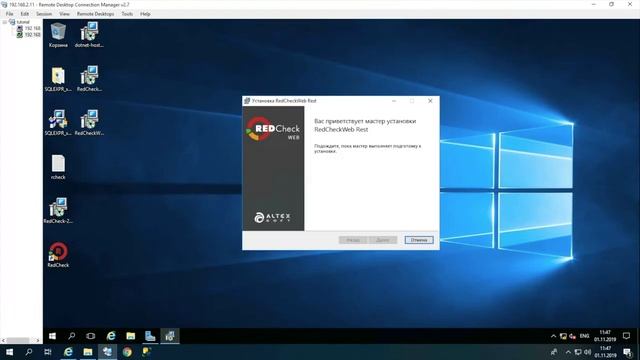The height and width of the screenshot is (360, 640).
Task: Open host taskbar Task View
Action: (x=48, y=352)
